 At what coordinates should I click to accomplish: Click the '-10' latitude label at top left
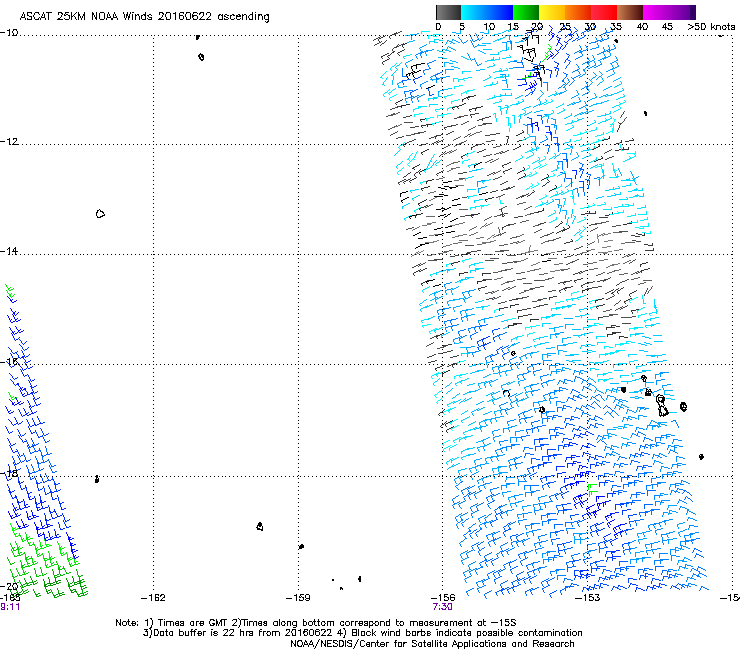tap(9, 32)
